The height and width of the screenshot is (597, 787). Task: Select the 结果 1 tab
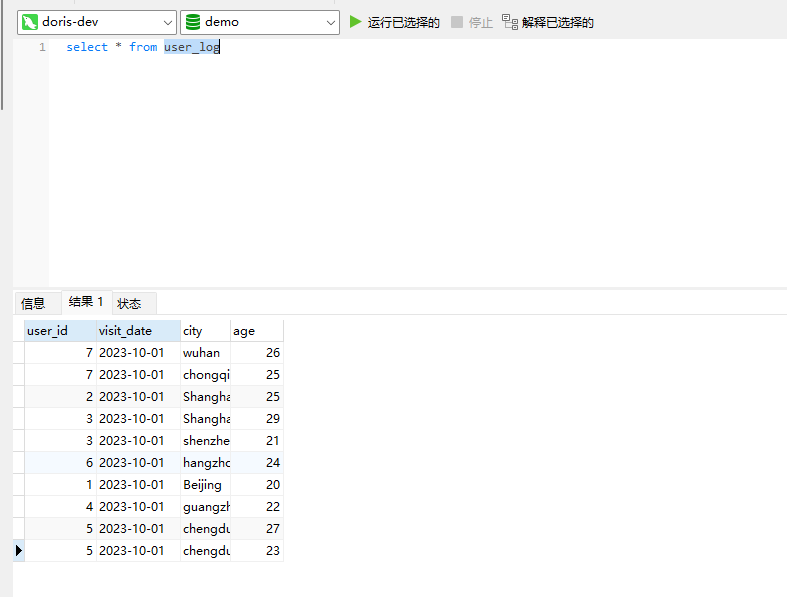(x=86, y=302)
